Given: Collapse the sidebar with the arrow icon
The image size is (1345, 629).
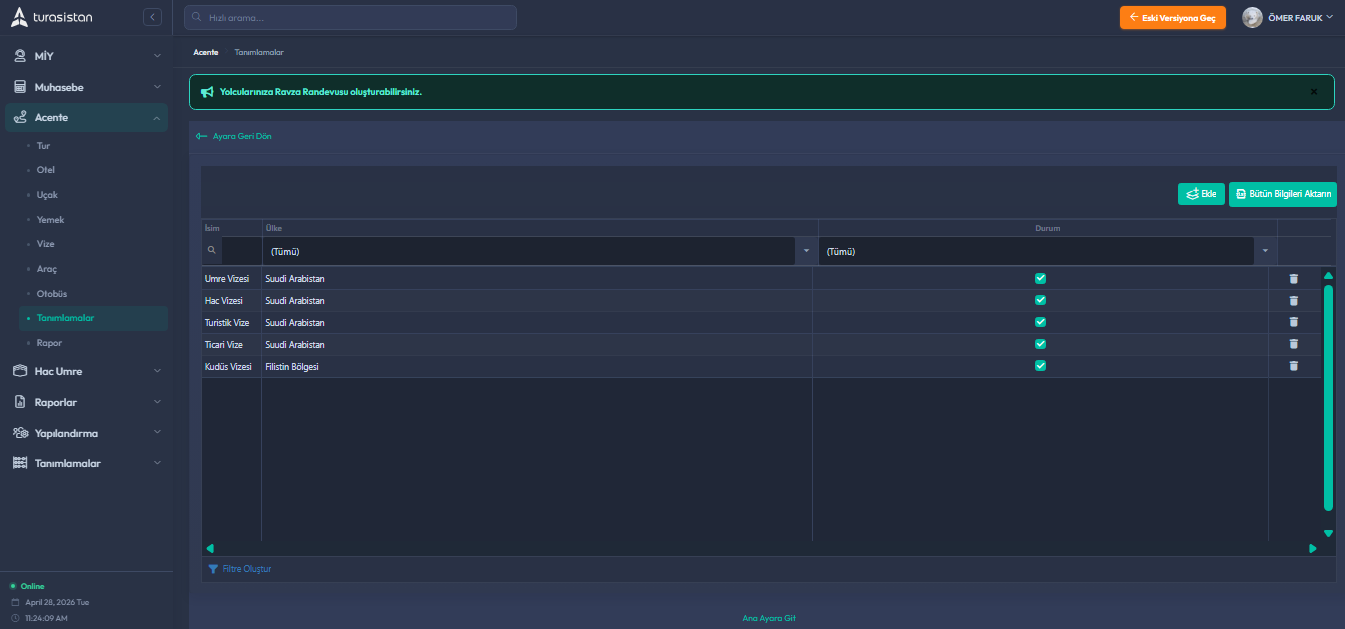Looking at the screenshot, I should click(x=152, y=17).
